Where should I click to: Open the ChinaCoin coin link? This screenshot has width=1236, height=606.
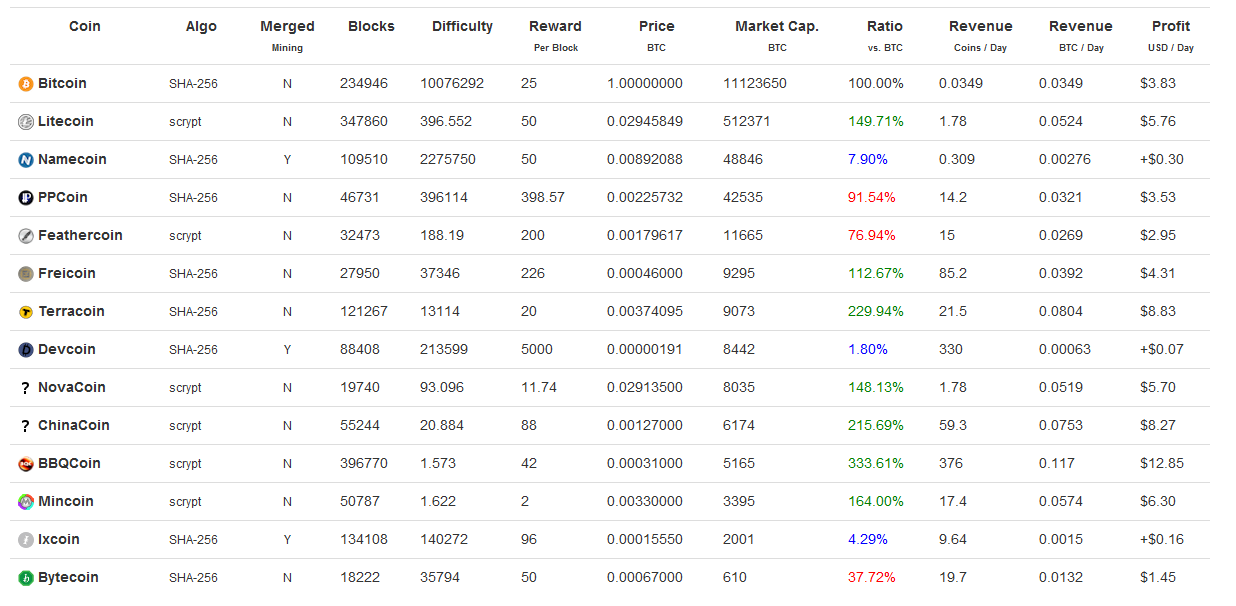point(73,425)
